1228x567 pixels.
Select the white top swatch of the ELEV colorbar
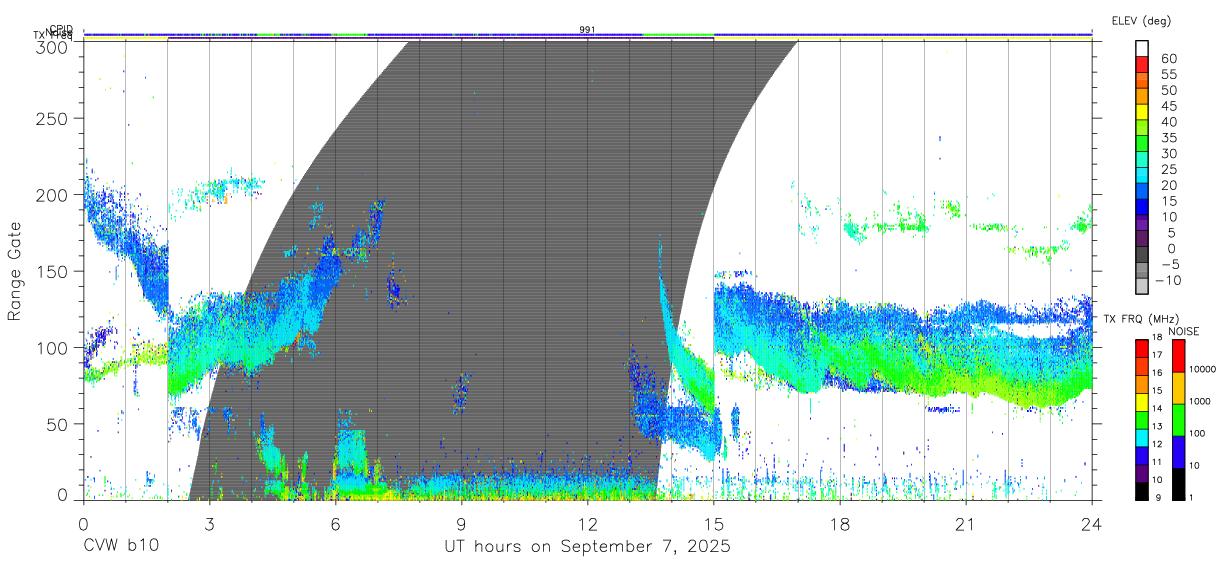coord(1141,48)
